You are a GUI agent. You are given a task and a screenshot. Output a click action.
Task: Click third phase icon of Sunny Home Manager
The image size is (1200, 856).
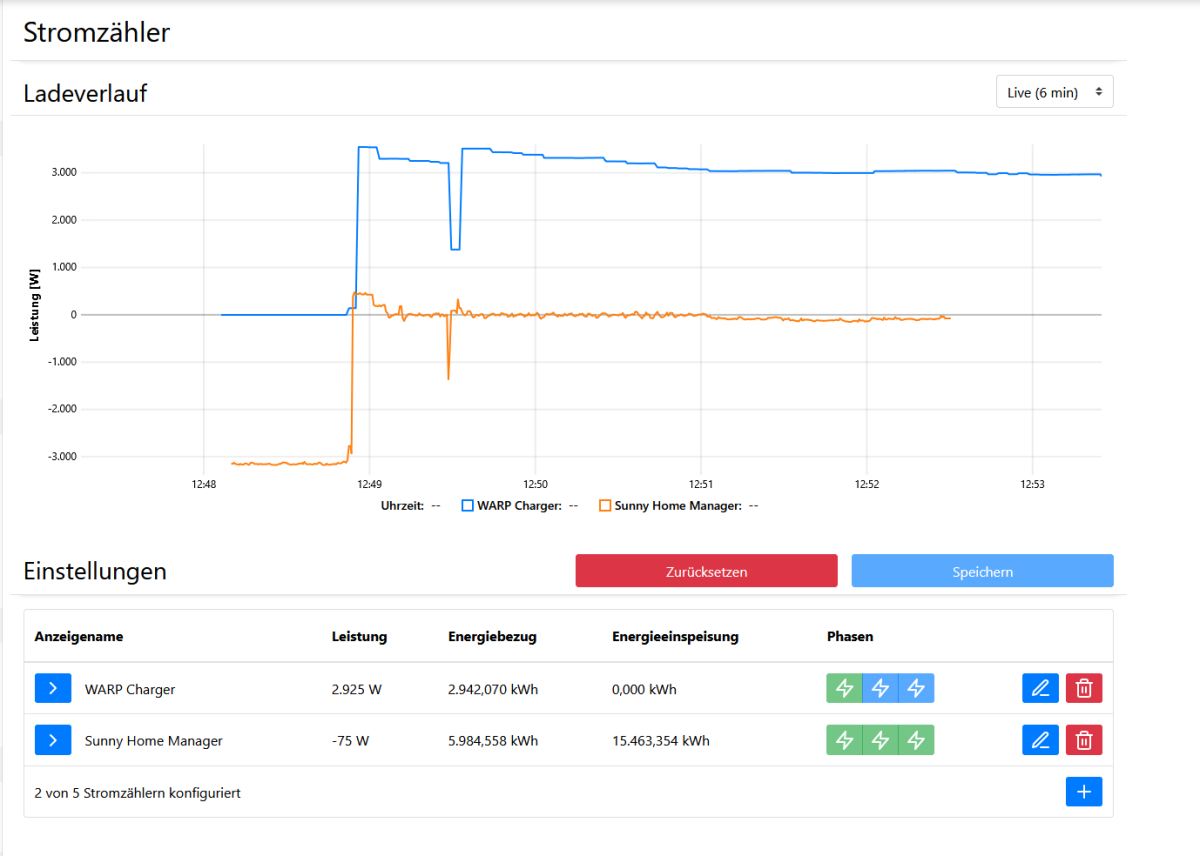[x=916, y=740]
